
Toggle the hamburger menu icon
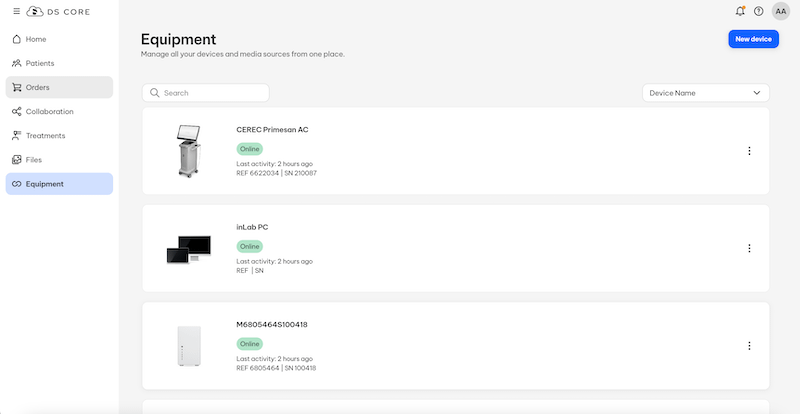coord(16,11)
